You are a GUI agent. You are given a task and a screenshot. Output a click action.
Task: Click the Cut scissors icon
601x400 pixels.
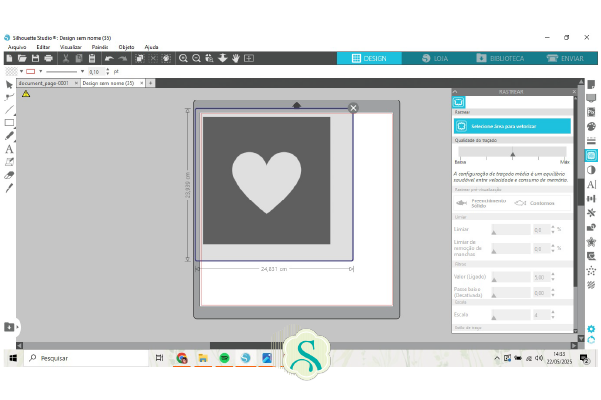tap(66, 58)
